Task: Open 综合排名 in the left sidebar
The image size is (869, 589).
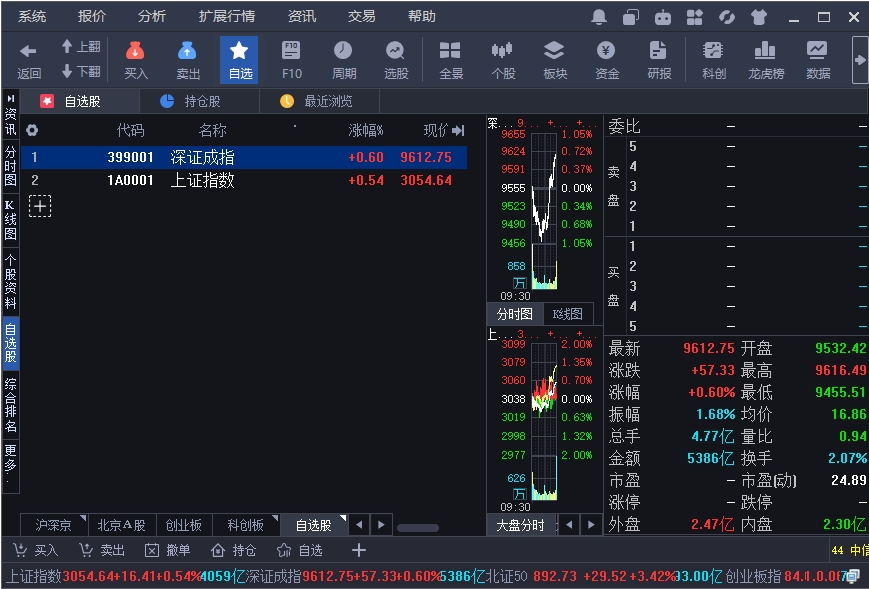Action: 11,405
